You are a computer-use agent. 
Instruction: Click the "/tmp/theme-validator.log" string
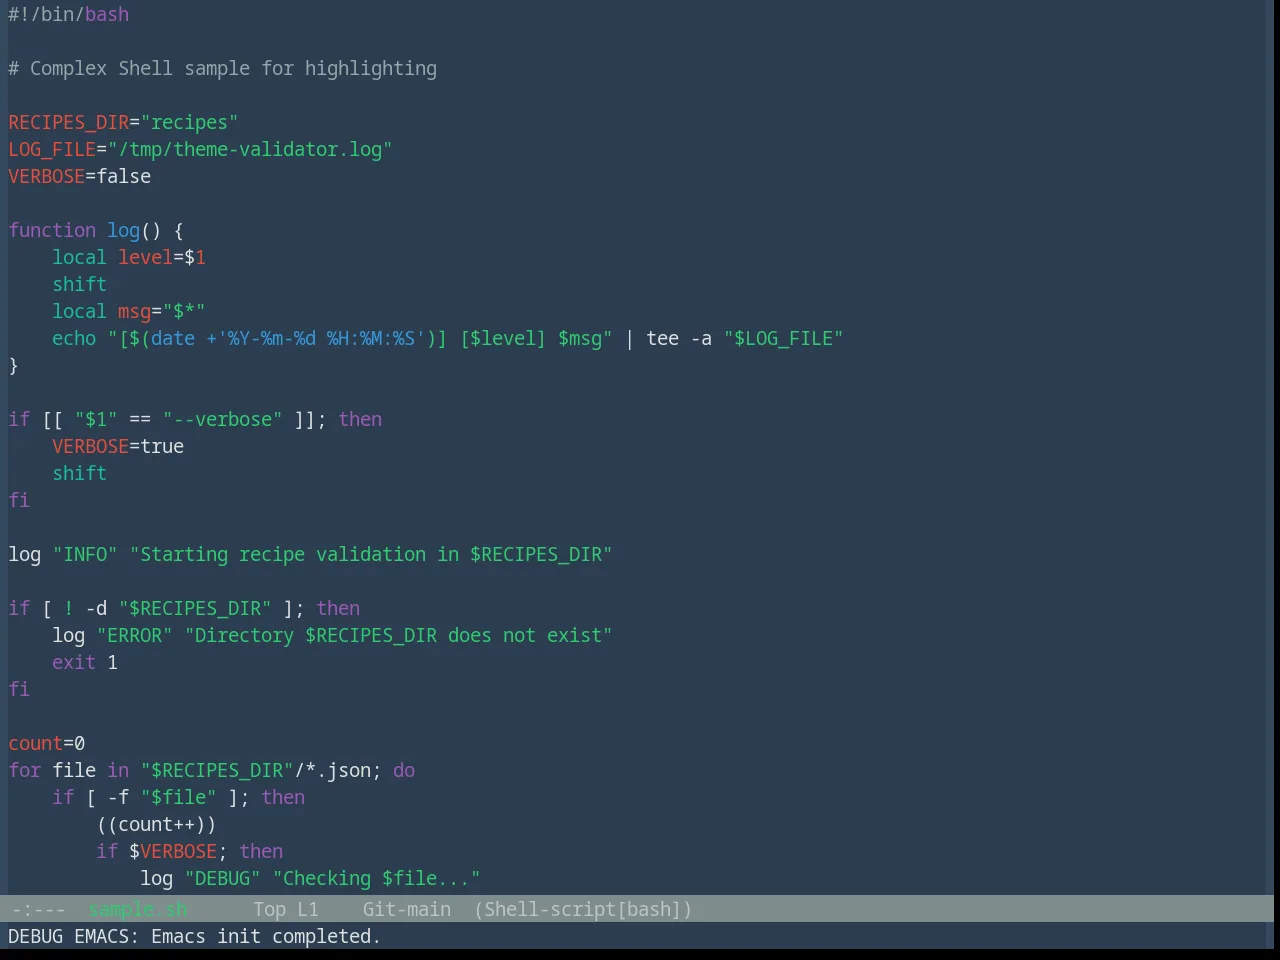[x=250, y=149]
